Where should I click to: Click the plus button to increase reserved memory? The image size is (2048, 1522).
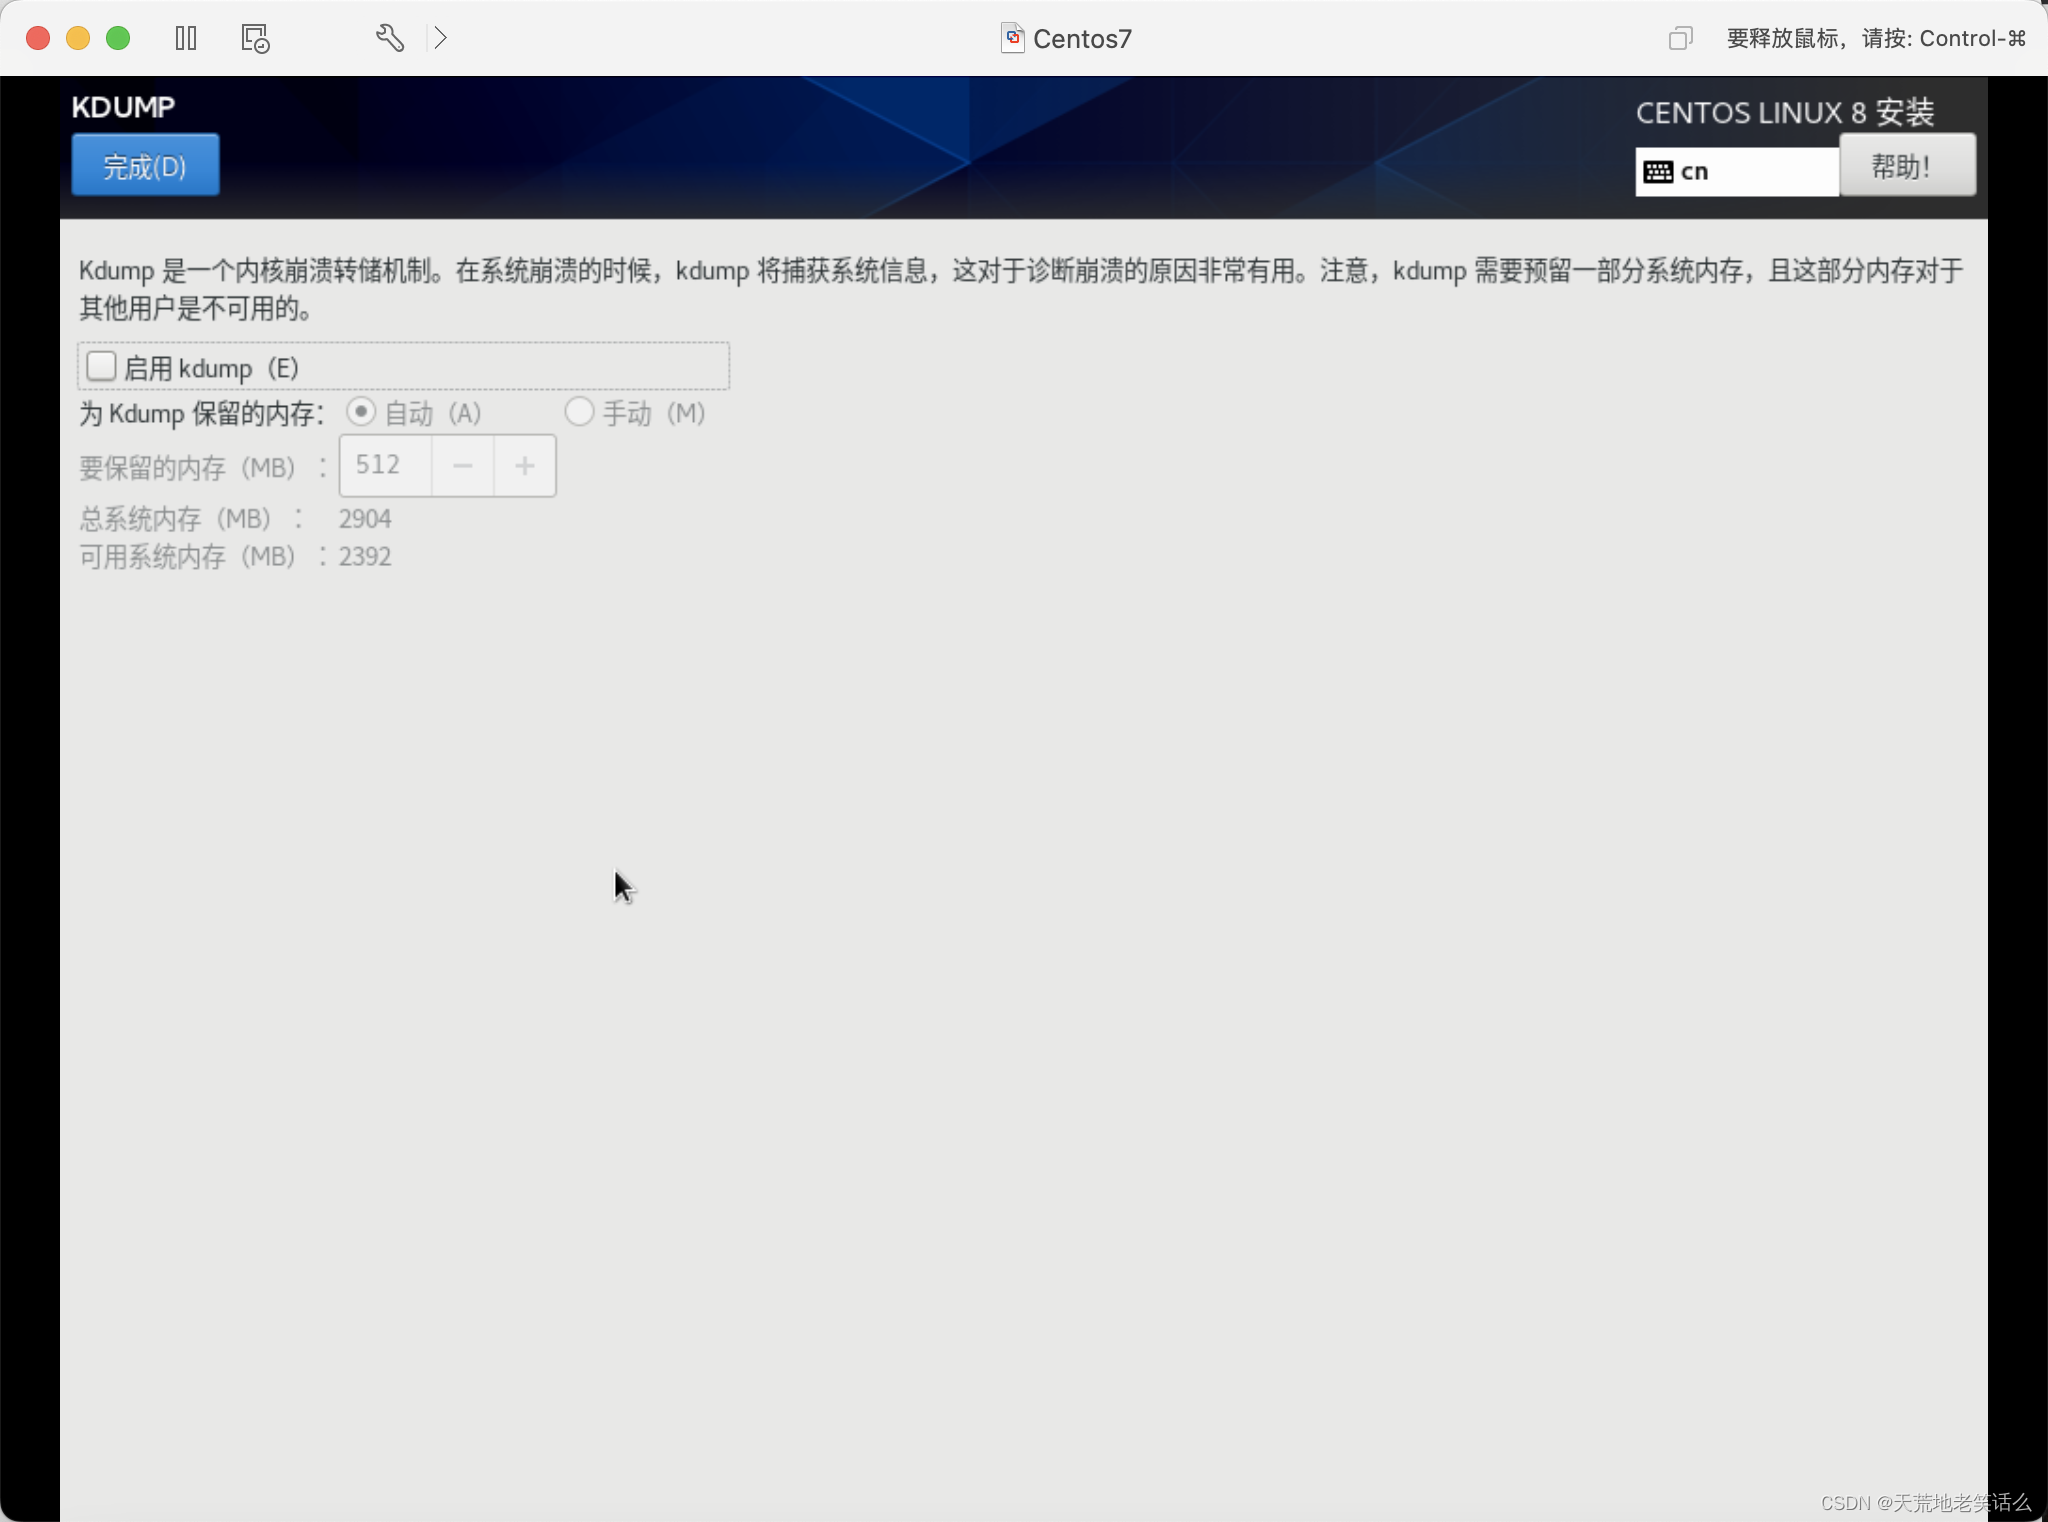pos(524,466)
